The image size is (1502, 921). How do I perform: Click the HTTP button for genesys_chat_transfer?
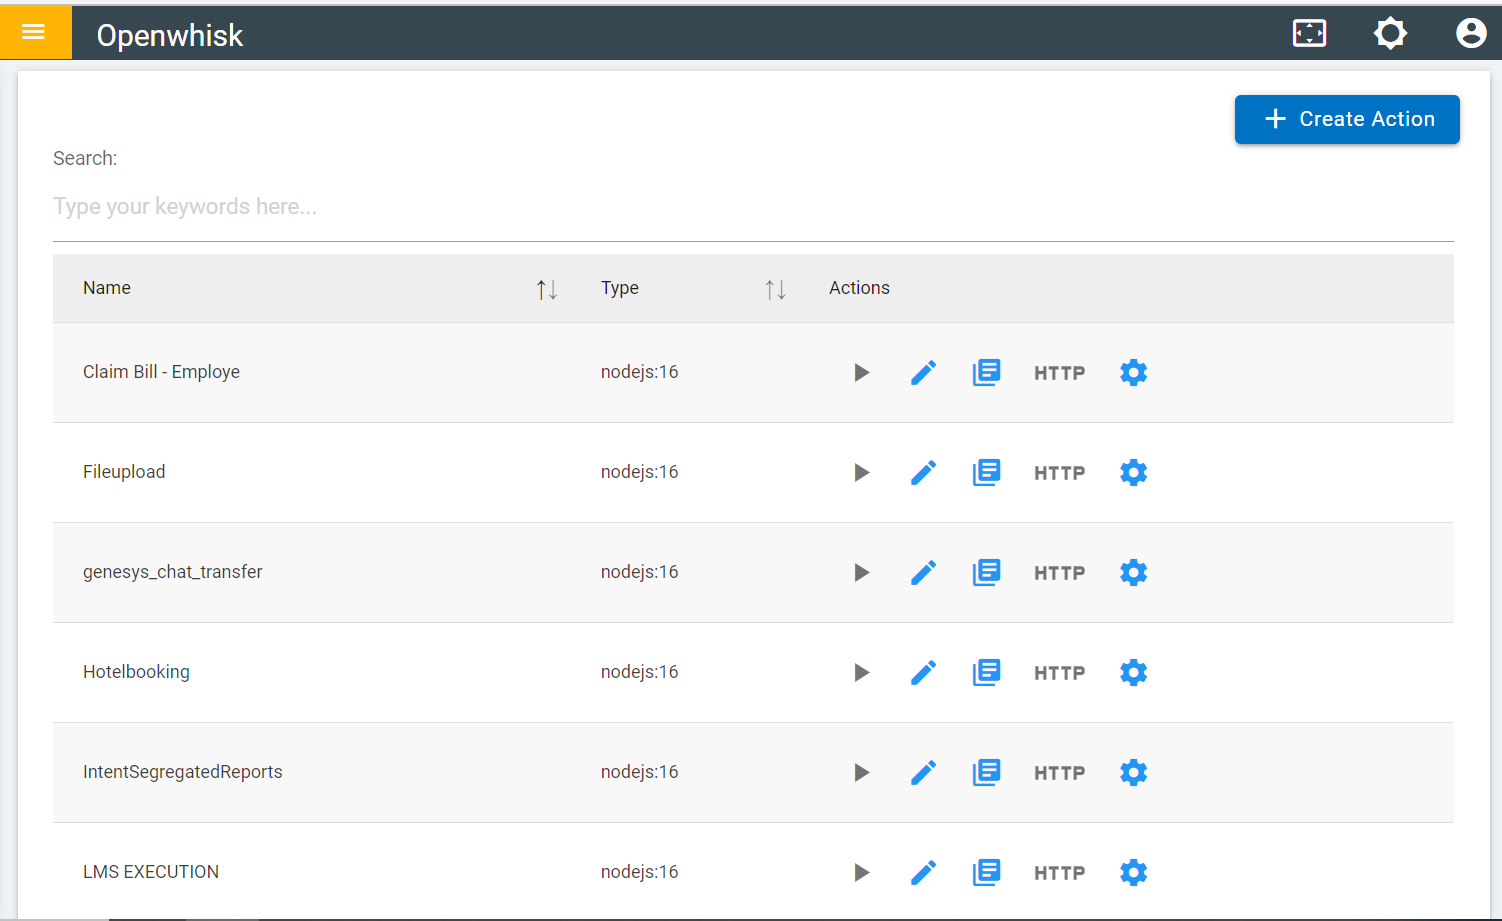coord(1059,573)
